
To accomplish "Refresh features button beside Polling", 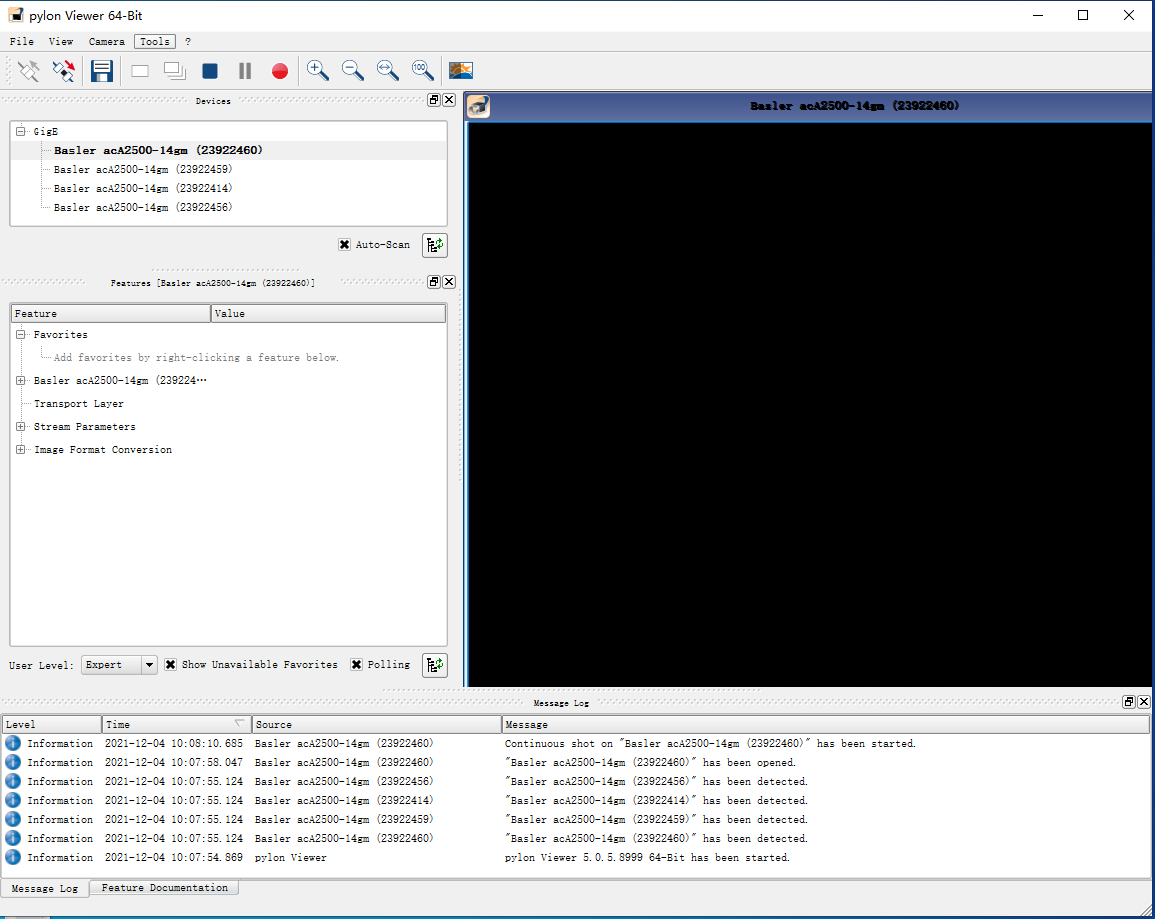I will tap(435, 665).
